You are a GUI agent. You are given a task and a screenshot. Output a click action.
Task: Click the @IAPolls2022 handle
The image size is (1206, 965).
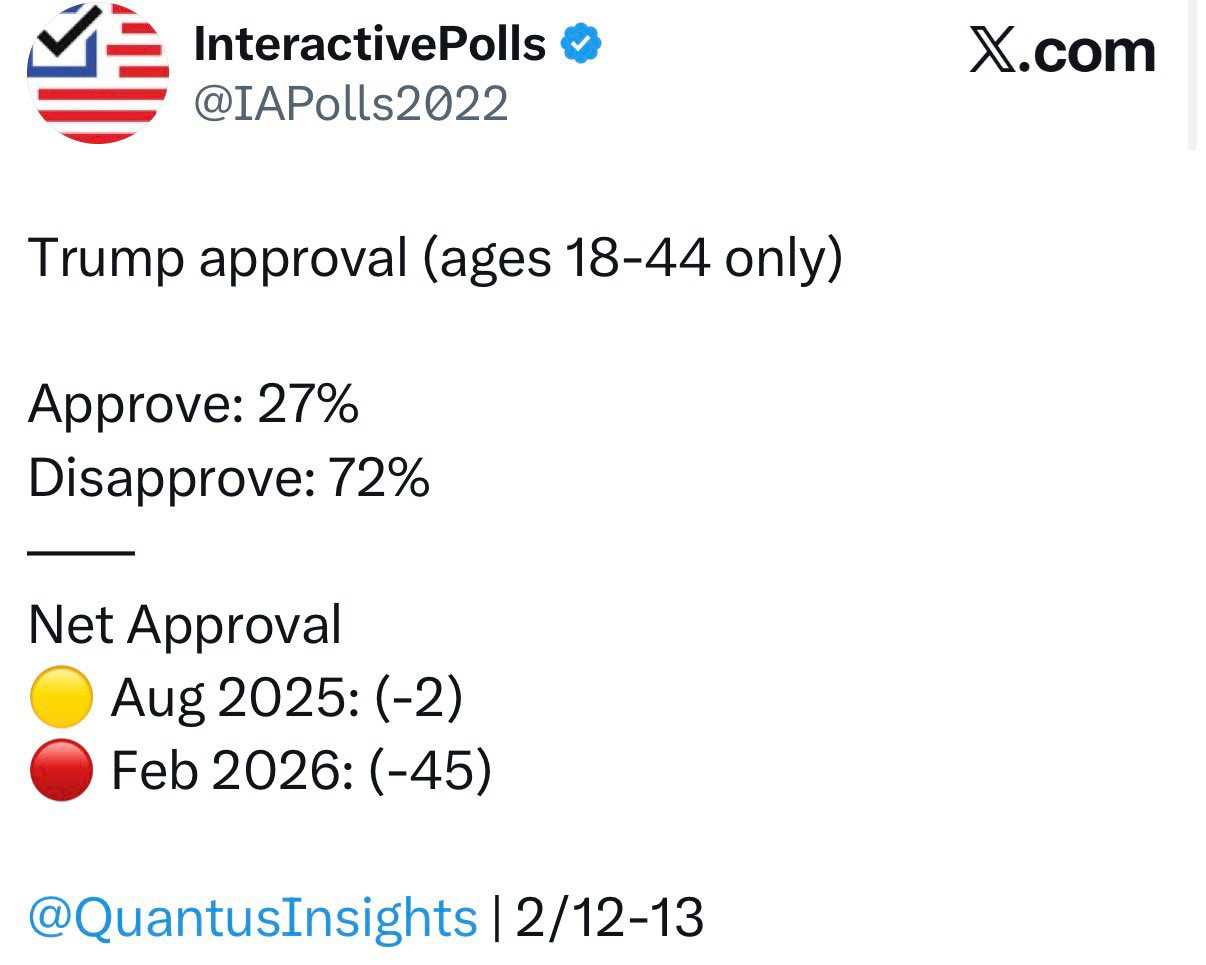[x=350, y=103]
